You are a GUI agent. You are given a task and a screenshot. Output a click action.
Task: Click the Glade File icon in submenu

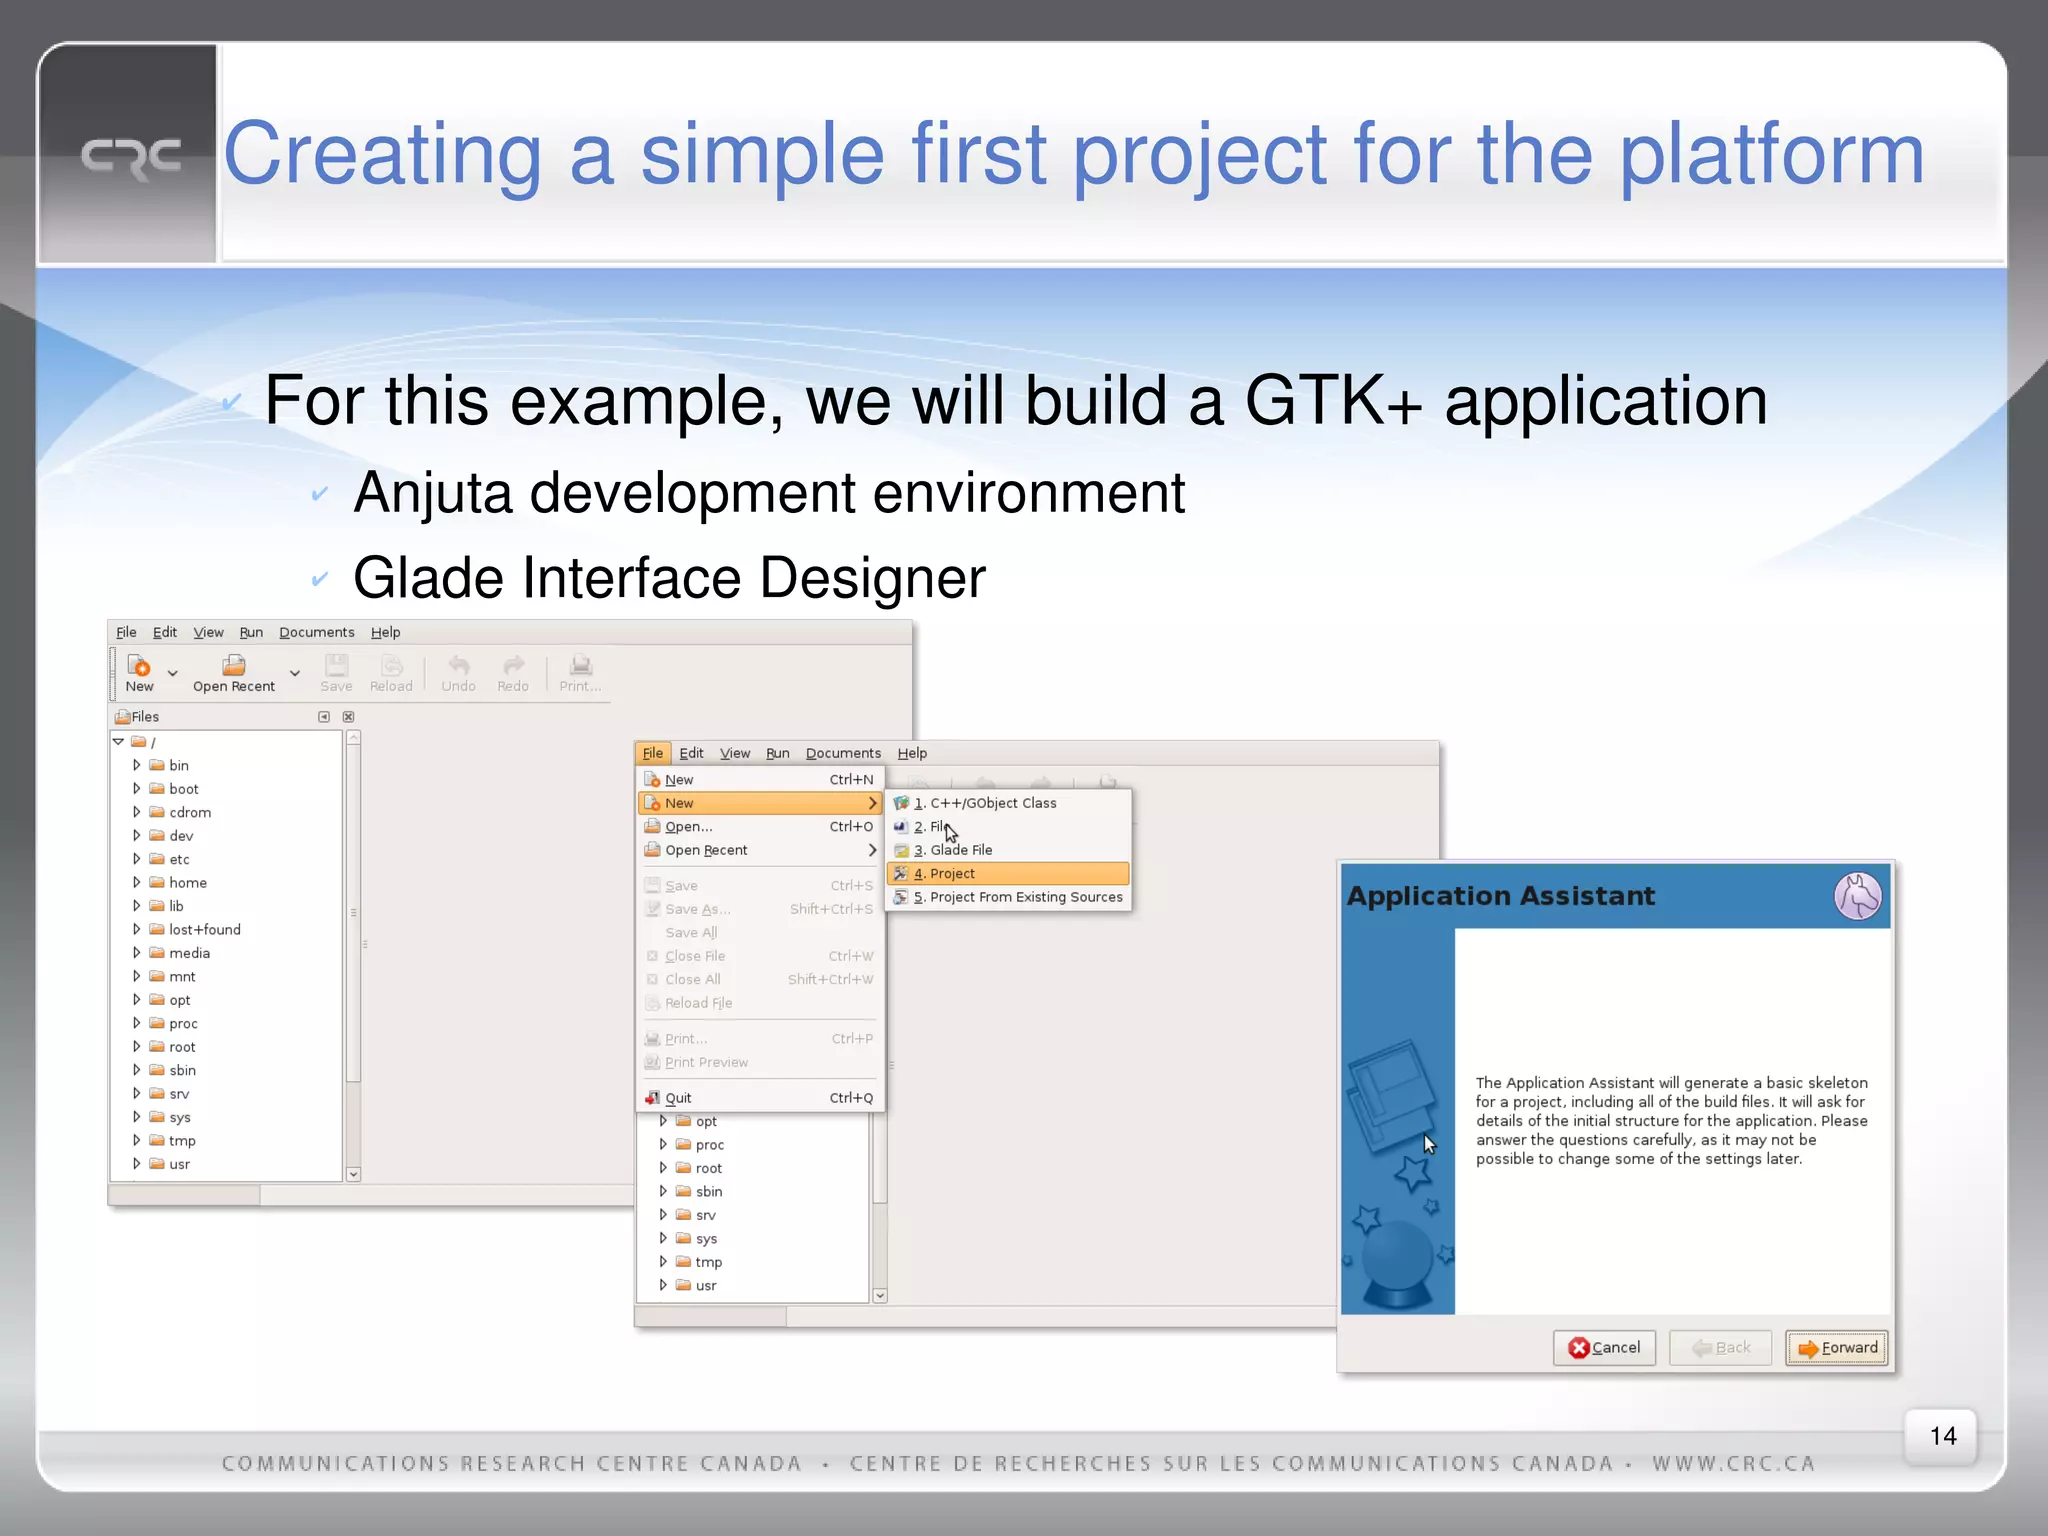pos(901,850)
